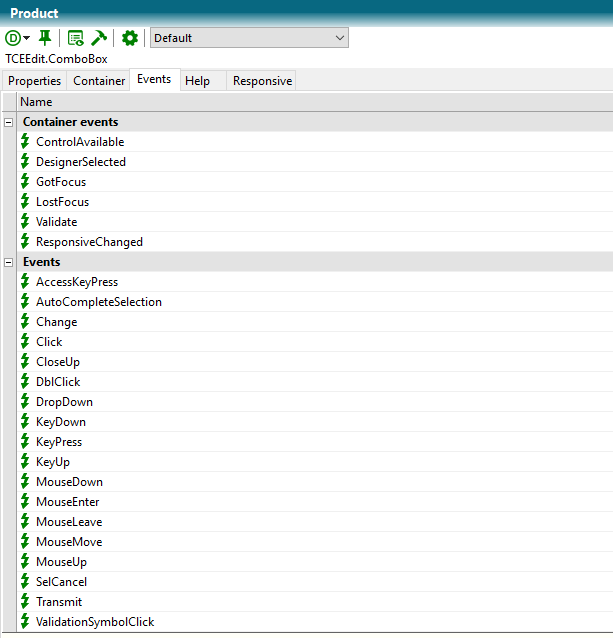The image size is (613, 638).
Task: Click the lightning icon beside CloseUp
Action: (26, 361)
